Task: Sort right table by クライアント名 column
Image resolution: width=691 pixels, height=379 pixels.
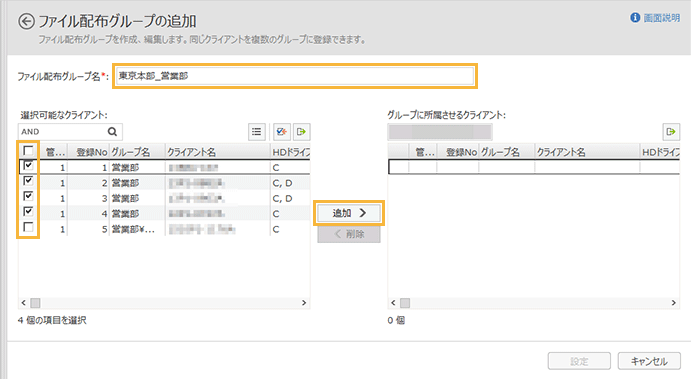Action: tap(587, 152)
